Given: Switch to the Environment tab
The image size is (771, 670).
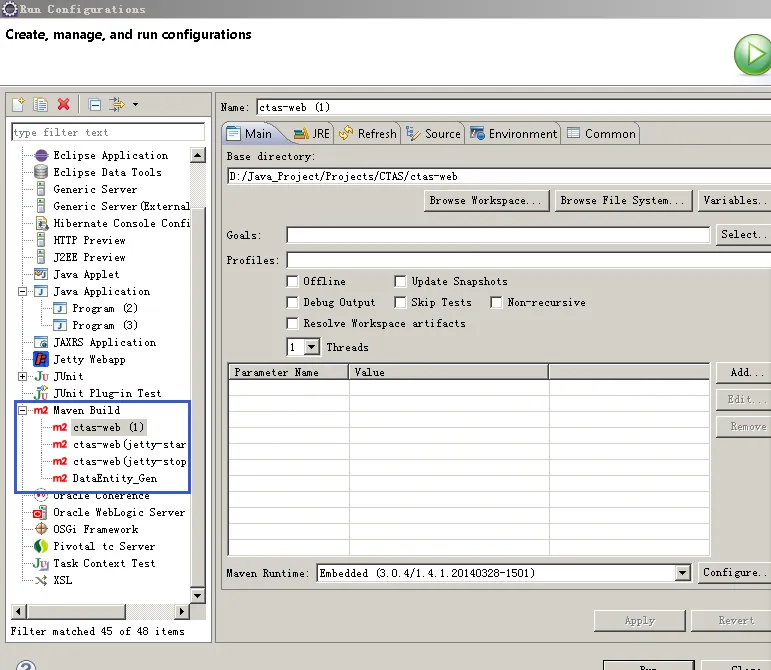Looking at the screenshot, I should coord(513,134).
